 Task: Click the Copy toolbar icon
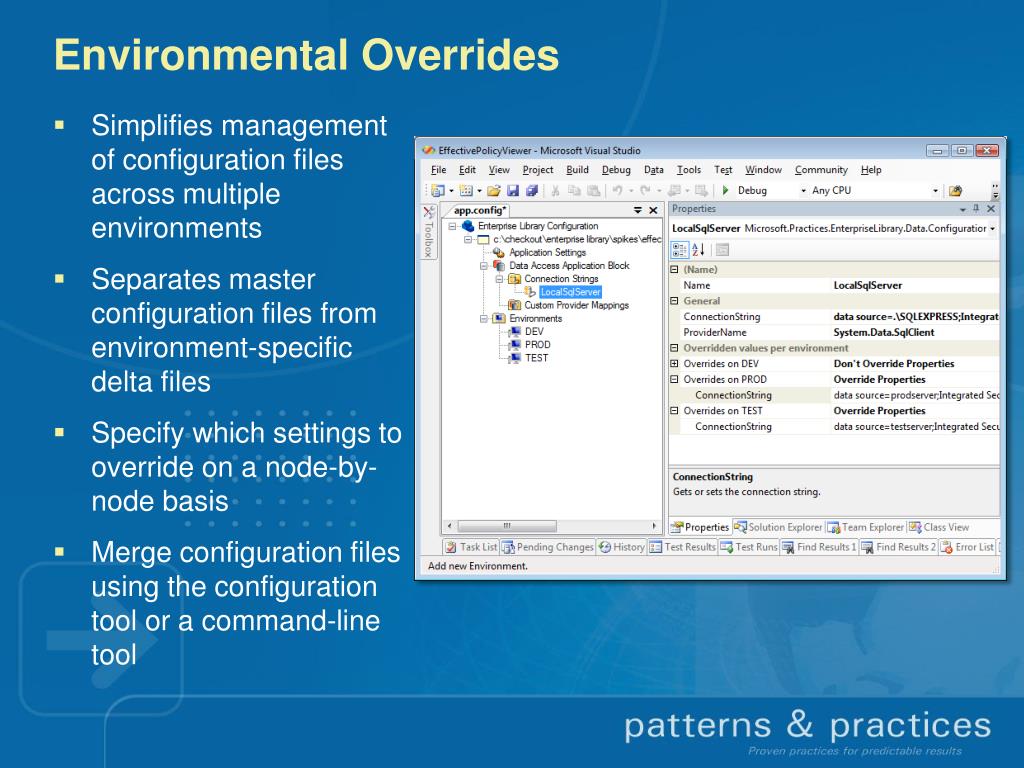coord(574,191)
